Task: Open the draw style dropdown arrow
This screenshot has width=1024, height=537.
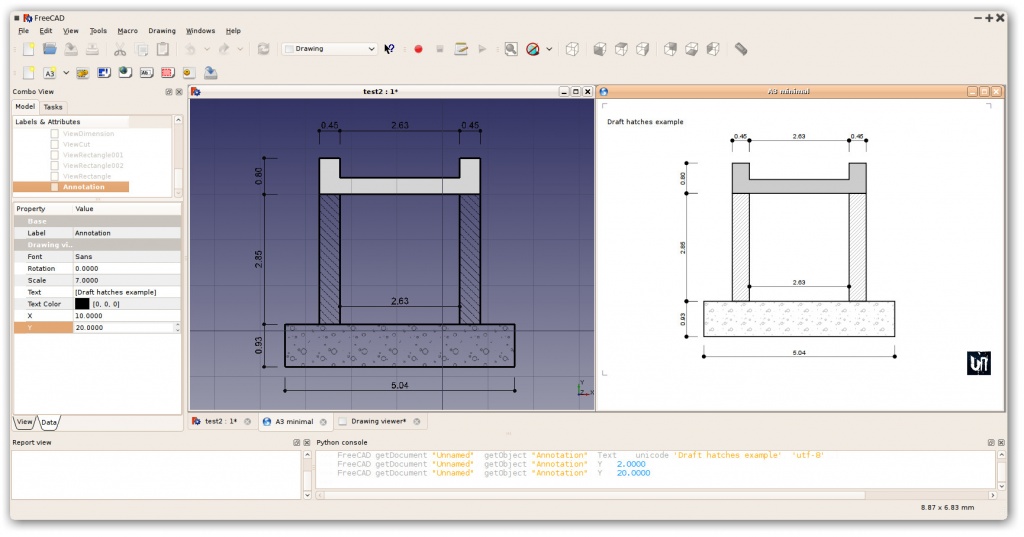Action: pyautogui.click(x=549, y=49)
